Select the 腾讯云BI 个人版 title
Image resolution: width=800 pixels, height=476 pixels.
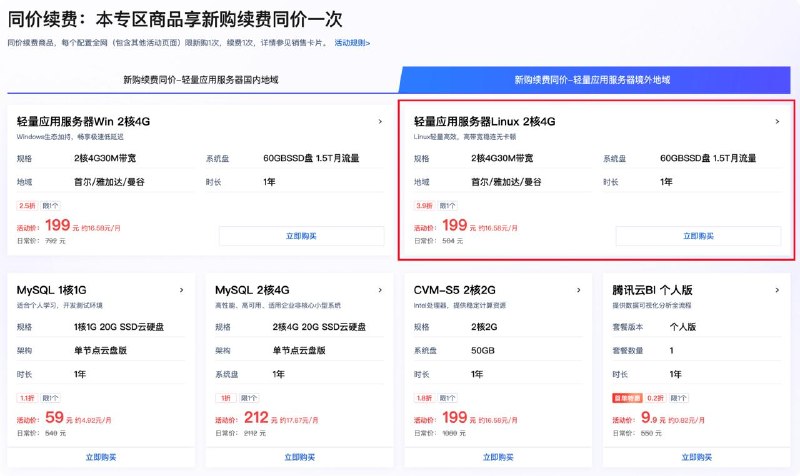pyautogui.click(x=652, y=290)
